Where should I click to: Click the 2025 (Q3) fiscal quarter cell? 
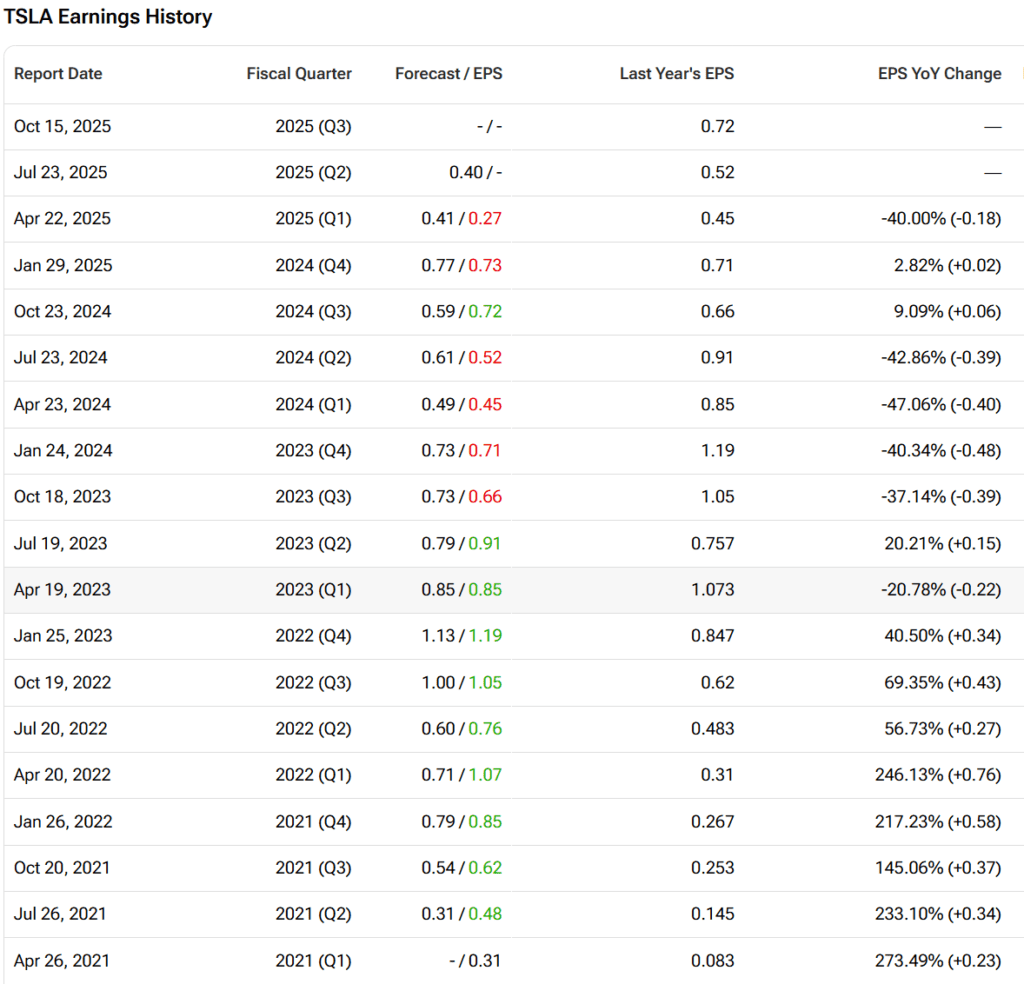tap(313, 126)
